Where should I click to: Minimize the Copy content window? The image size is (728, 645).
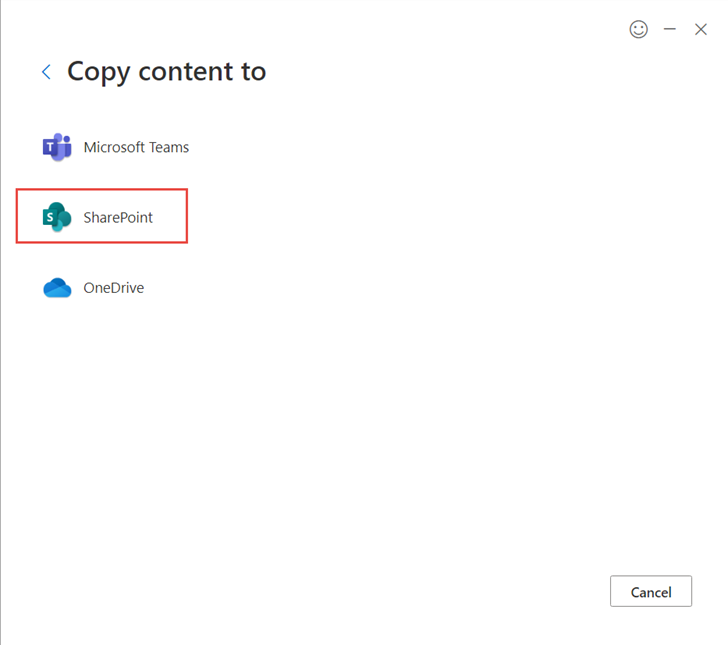(670, 29)
